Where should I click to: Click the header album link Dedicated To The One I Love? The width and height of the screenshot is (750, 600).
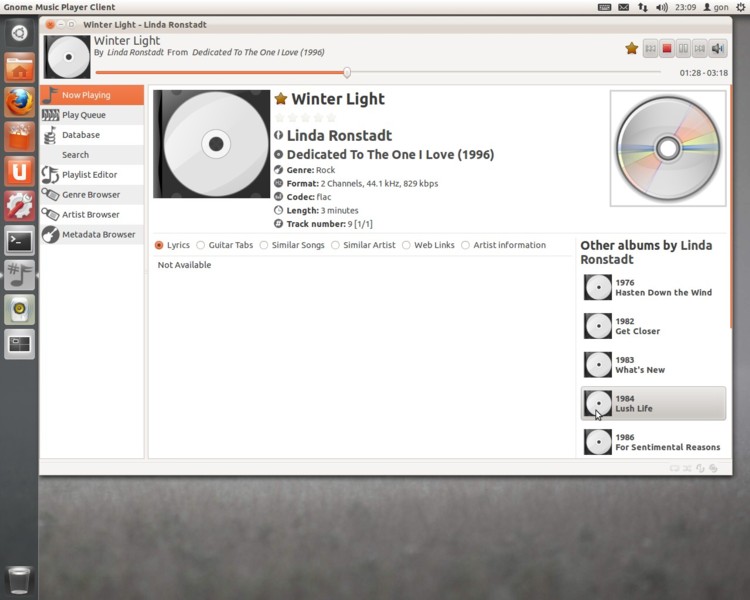coord(258,52)
